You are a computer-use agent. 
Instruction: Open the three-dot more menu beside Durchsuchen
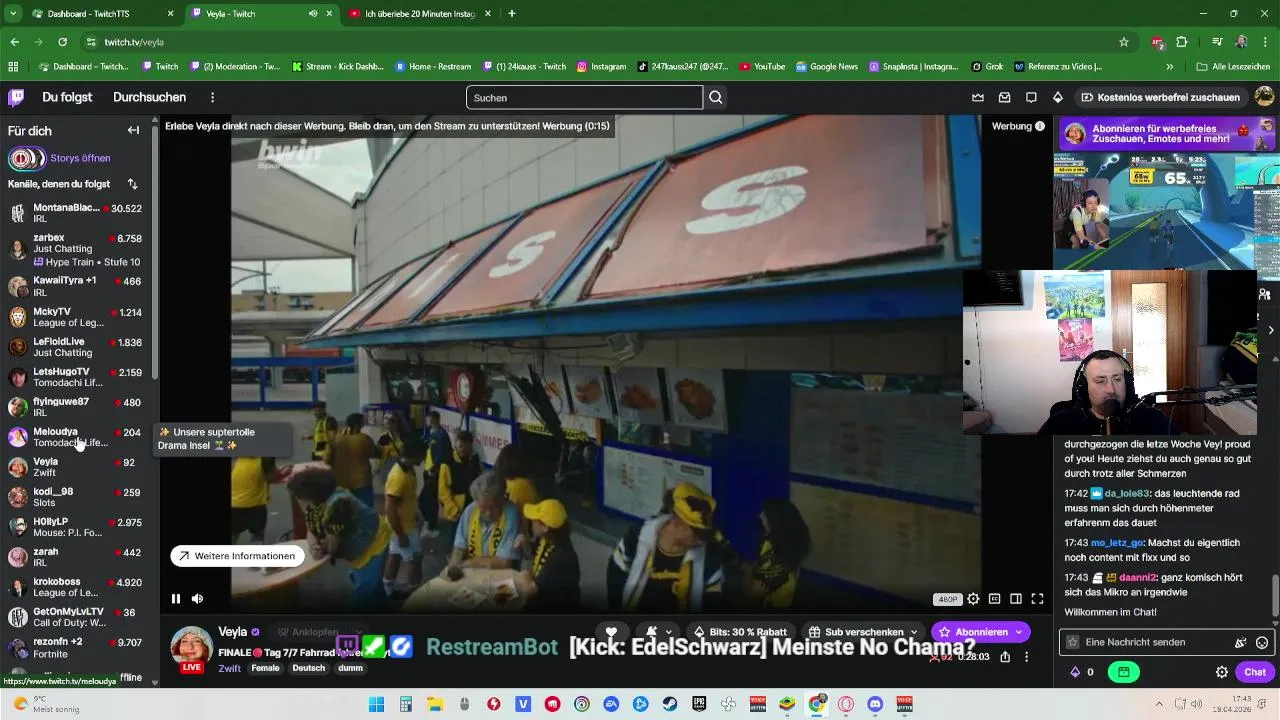click(212, 97)
